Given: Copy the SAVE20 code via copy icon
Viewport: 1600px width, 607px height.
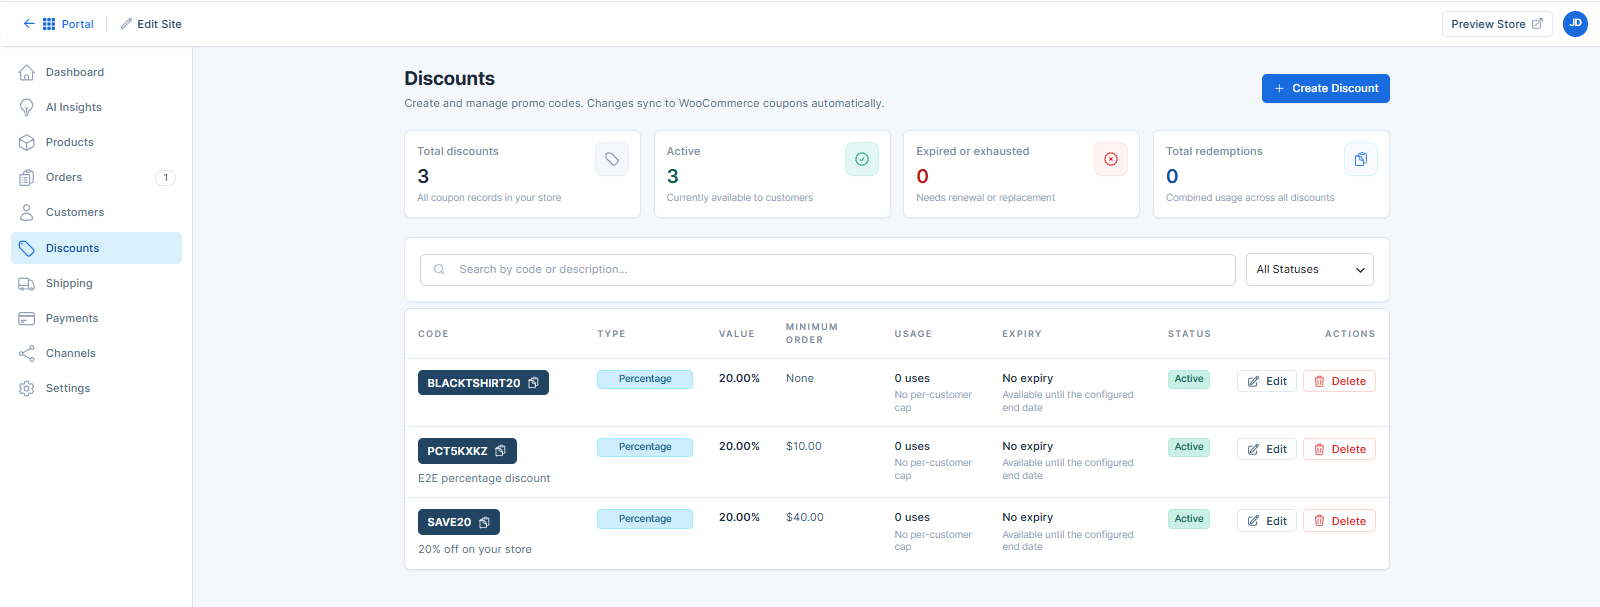Looking at the screenshot, I should [485, 522].
